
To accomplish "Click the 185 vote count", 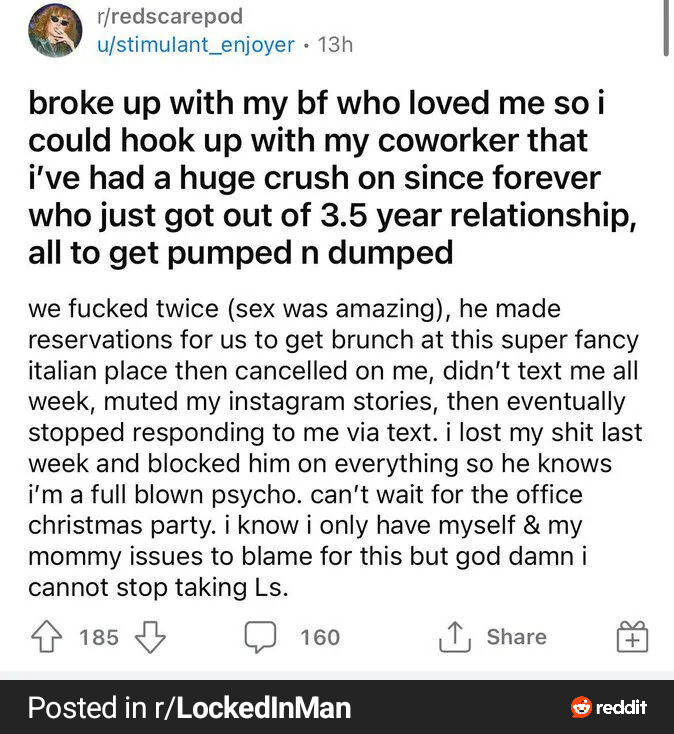I will tap(99, 637).
